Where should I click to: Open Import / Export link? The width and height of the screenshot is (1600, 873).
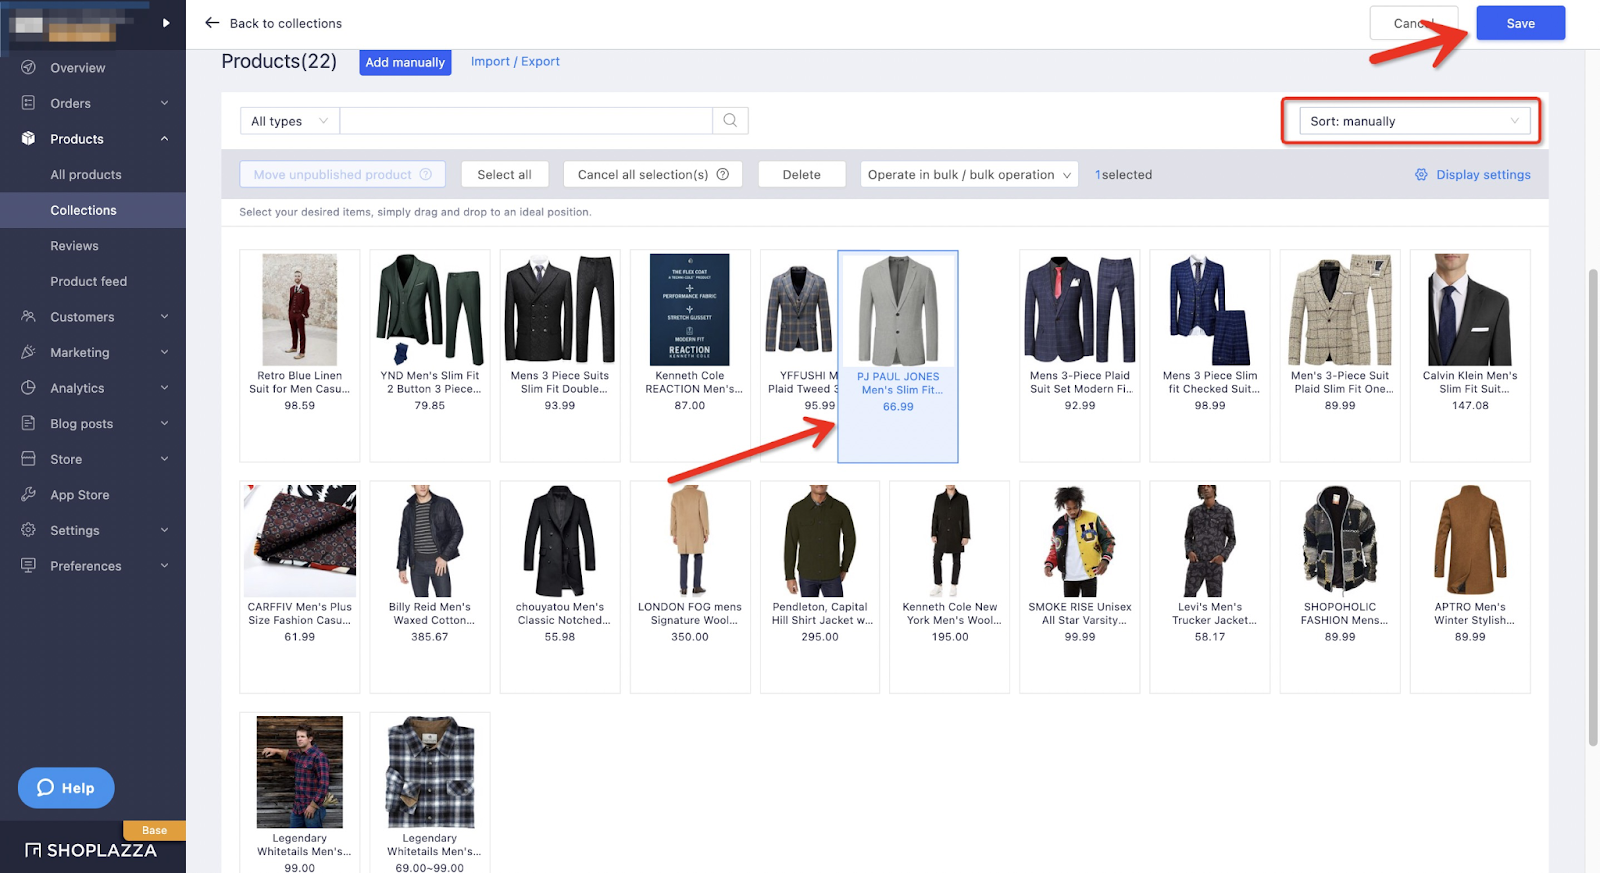pyautogui.click(x=515, y=61)
